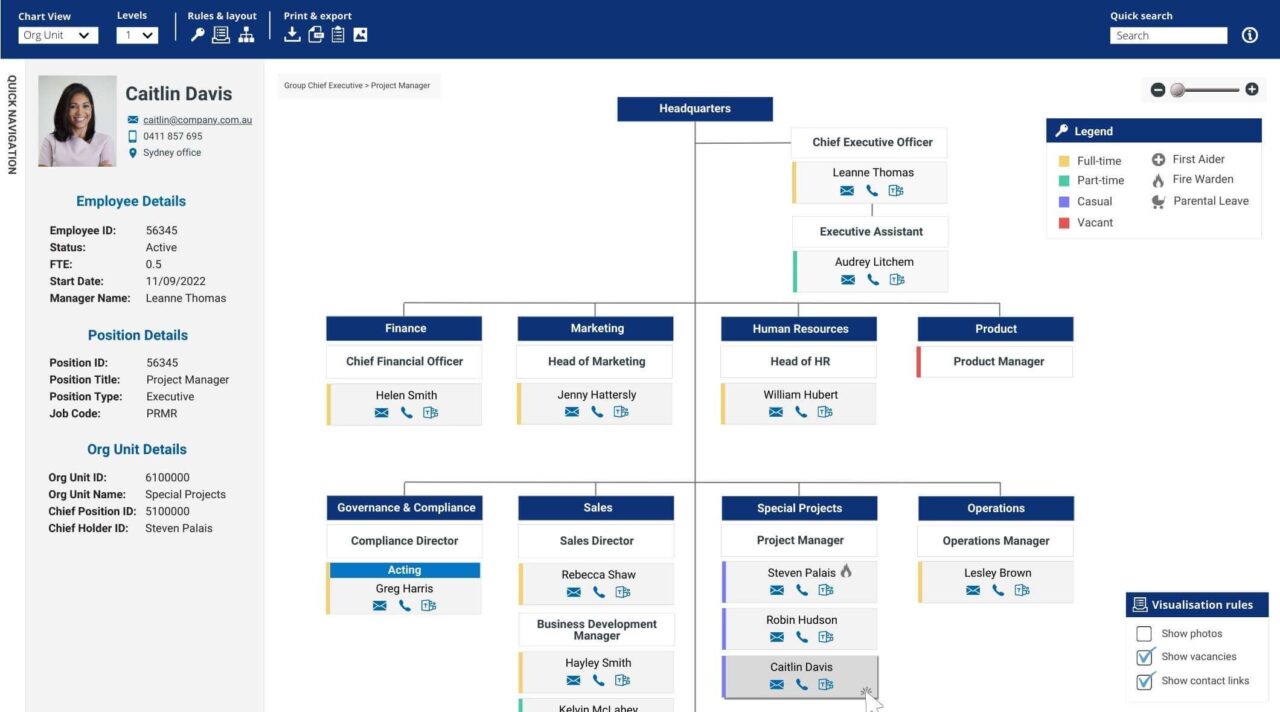Click the hierarchy layout icon in Rules & layout

(244, 33)
